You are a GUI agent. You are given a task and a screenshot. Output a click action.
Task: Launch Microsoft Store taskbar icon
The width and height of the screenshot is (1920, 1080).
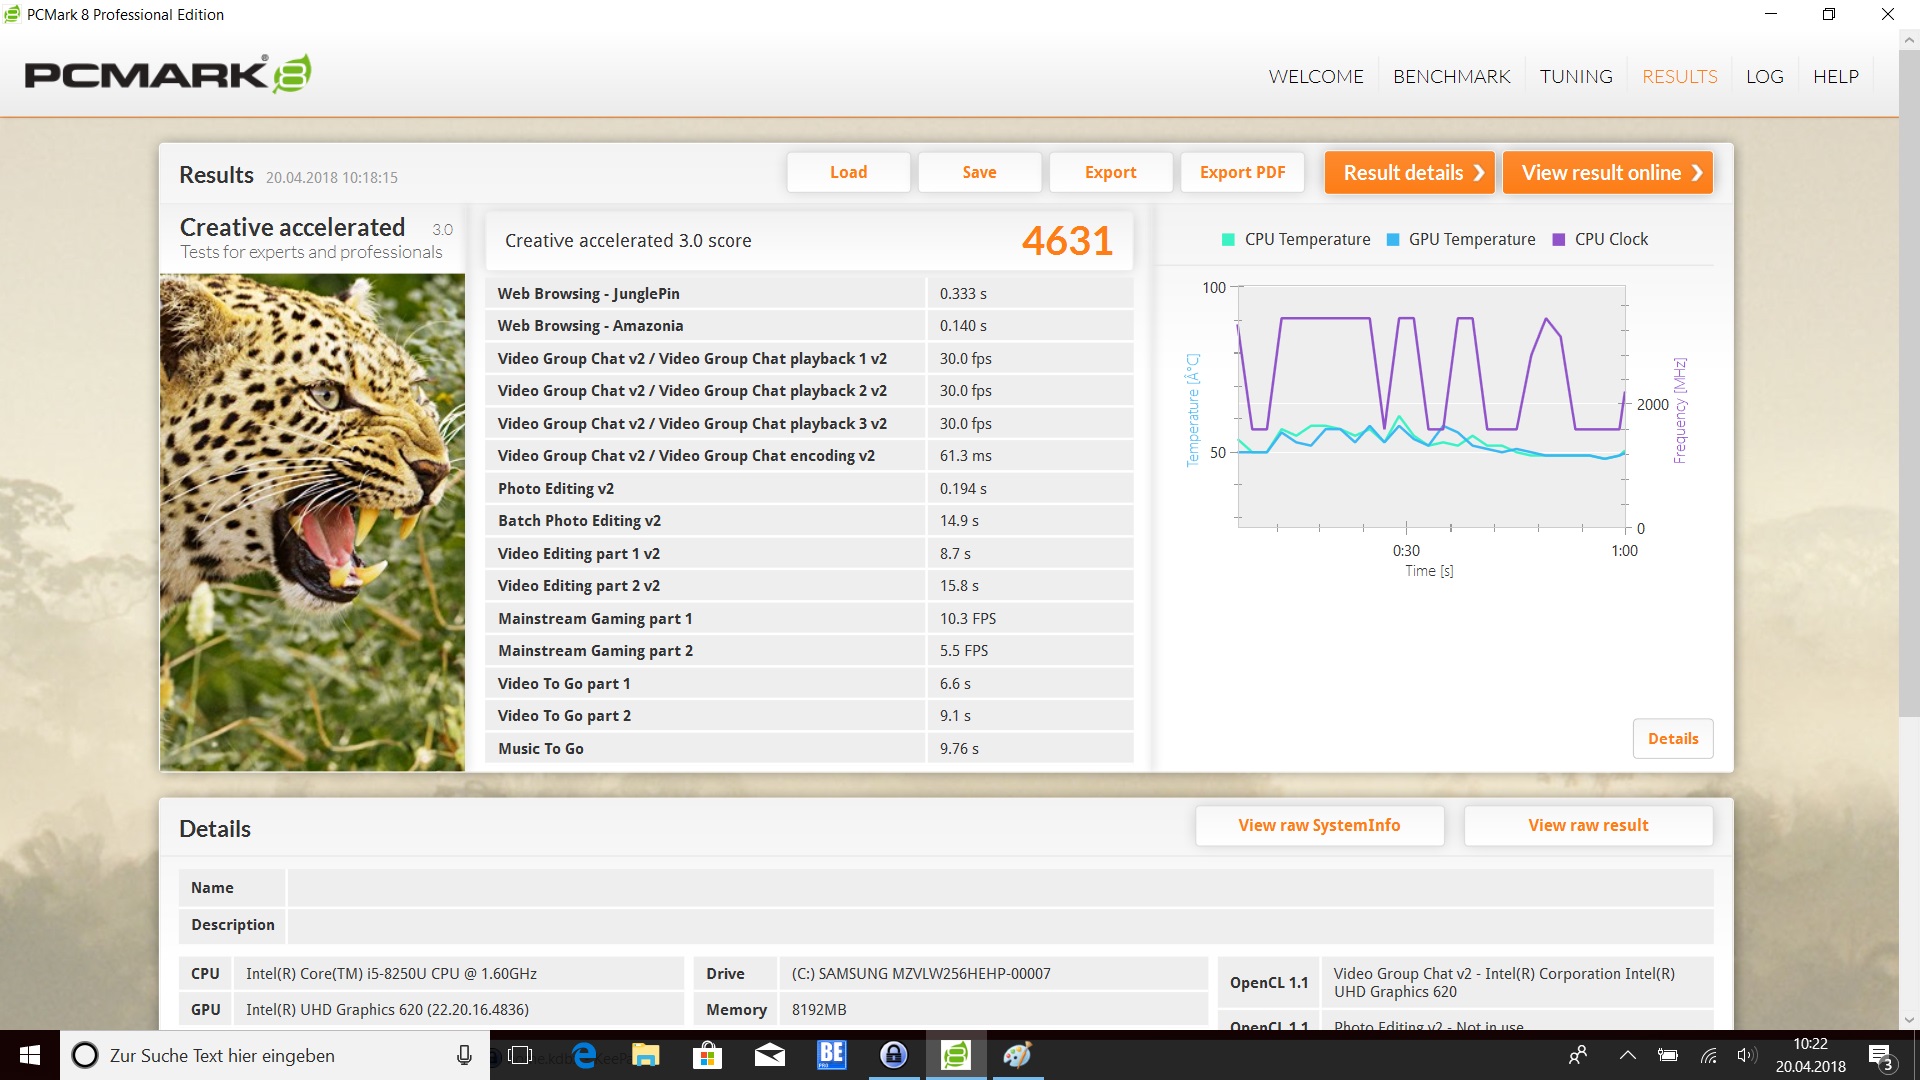click(707, 1055)
